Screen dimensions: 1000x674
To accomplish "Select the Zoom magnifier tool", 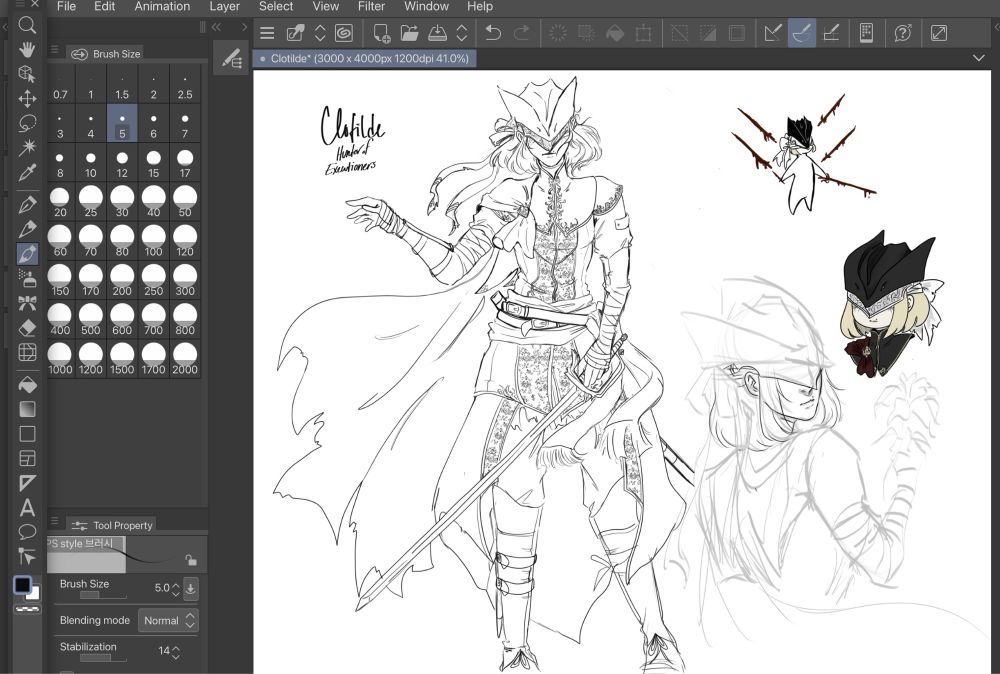I will (27, 25).
